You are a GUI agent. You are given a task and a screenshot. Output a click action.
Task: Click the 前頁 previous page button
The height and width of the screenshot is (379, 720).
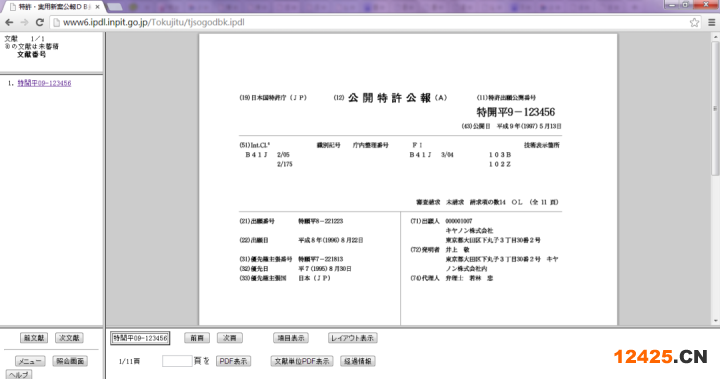tap(197, 338)
